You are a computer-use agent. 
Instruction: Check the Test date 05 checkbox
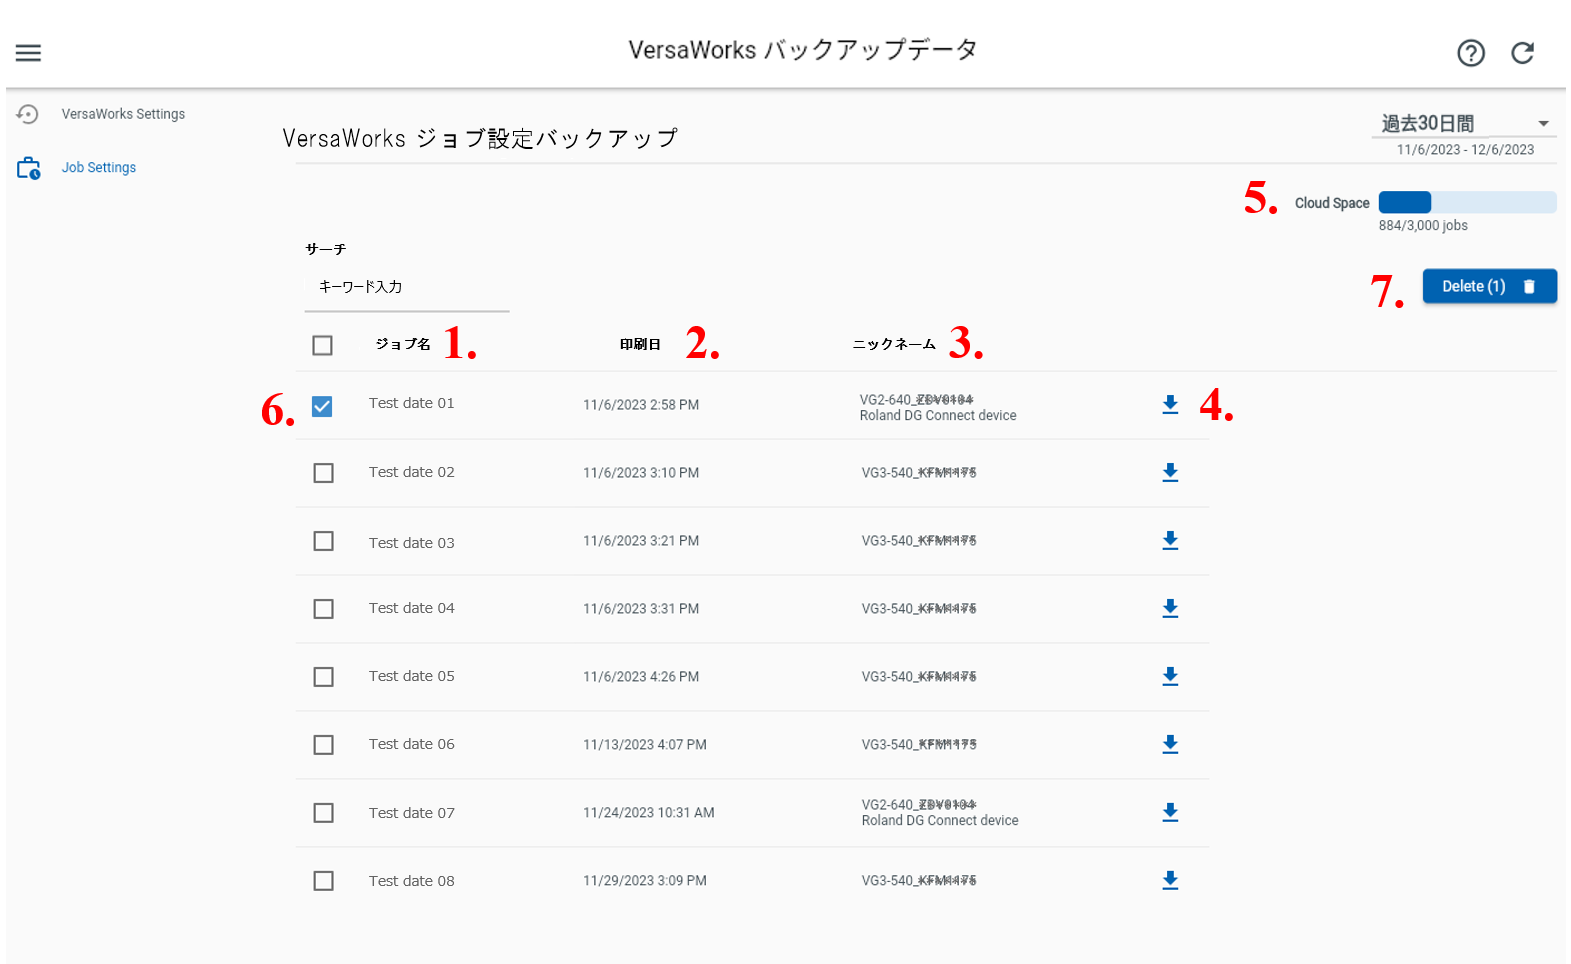point(323,677)
